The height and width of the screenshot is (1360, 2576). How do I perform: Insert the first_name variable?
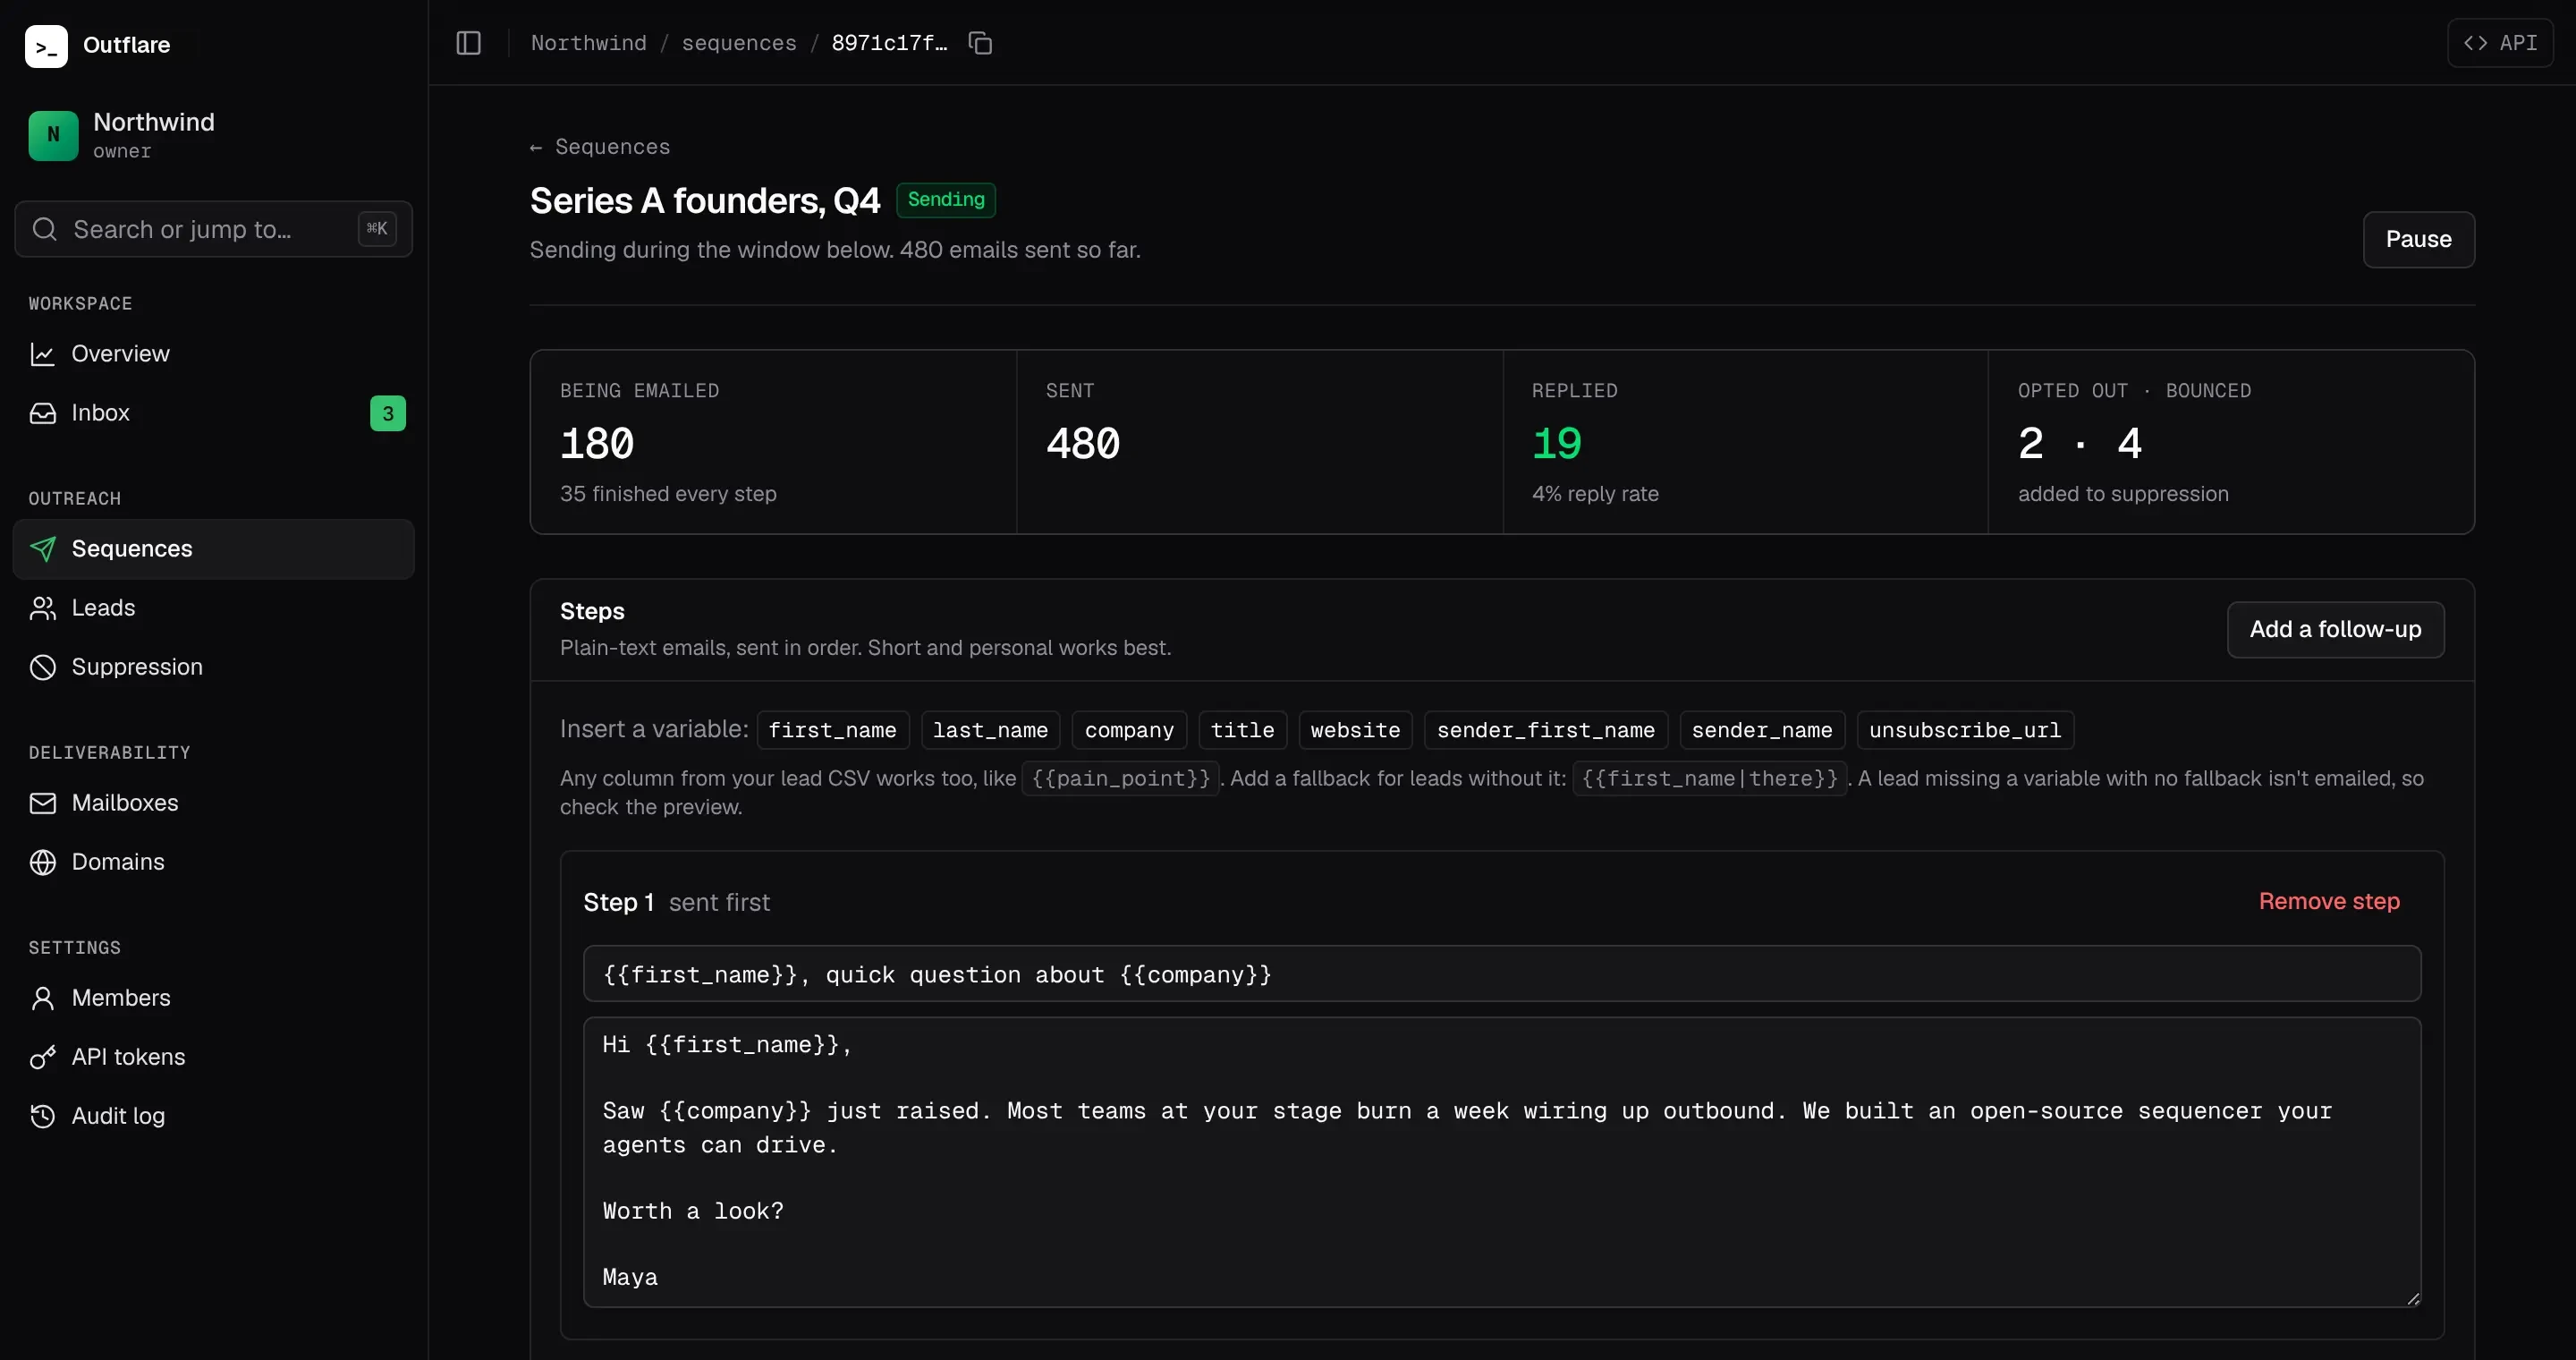pyautogui.click(x=832, y=730)
